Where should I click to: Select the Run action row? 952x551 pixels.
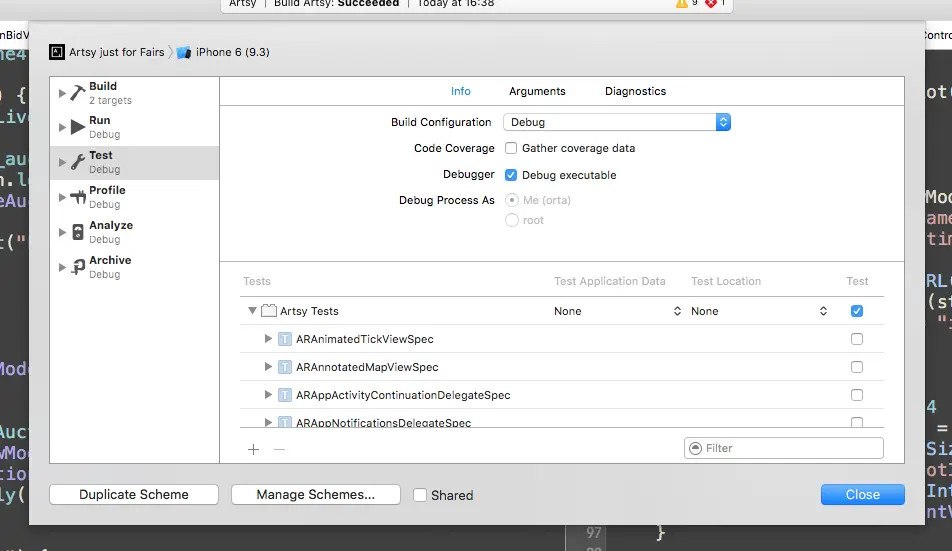click(134, 127)
